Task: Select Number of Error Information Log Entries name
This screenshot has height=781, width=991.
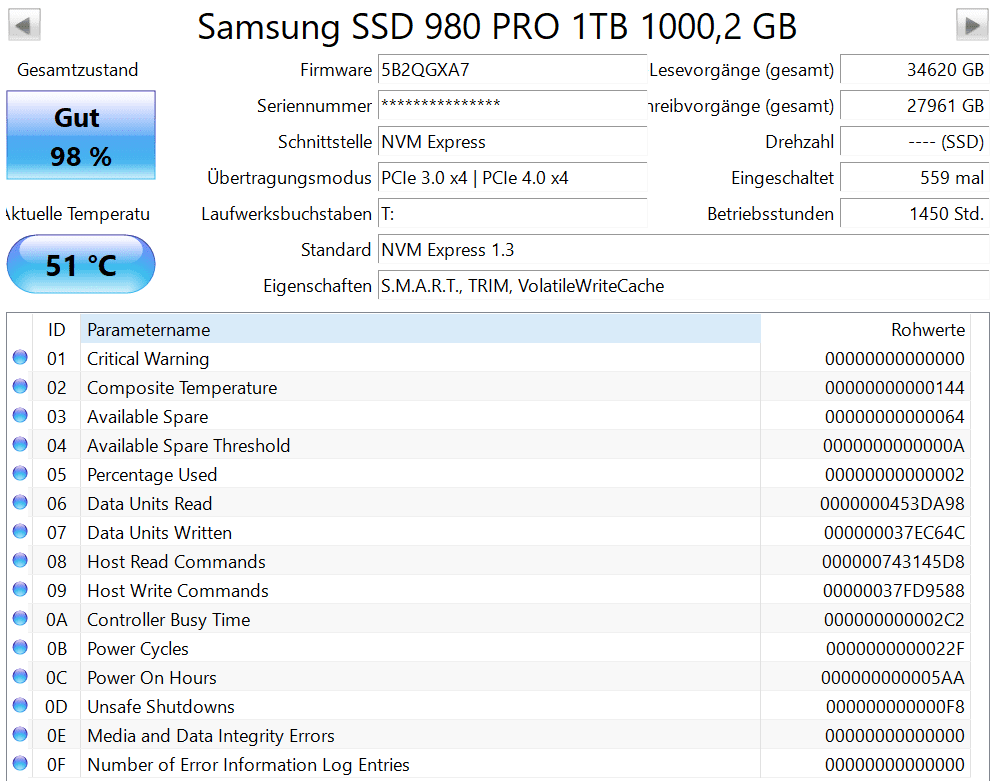Action: 248,766
